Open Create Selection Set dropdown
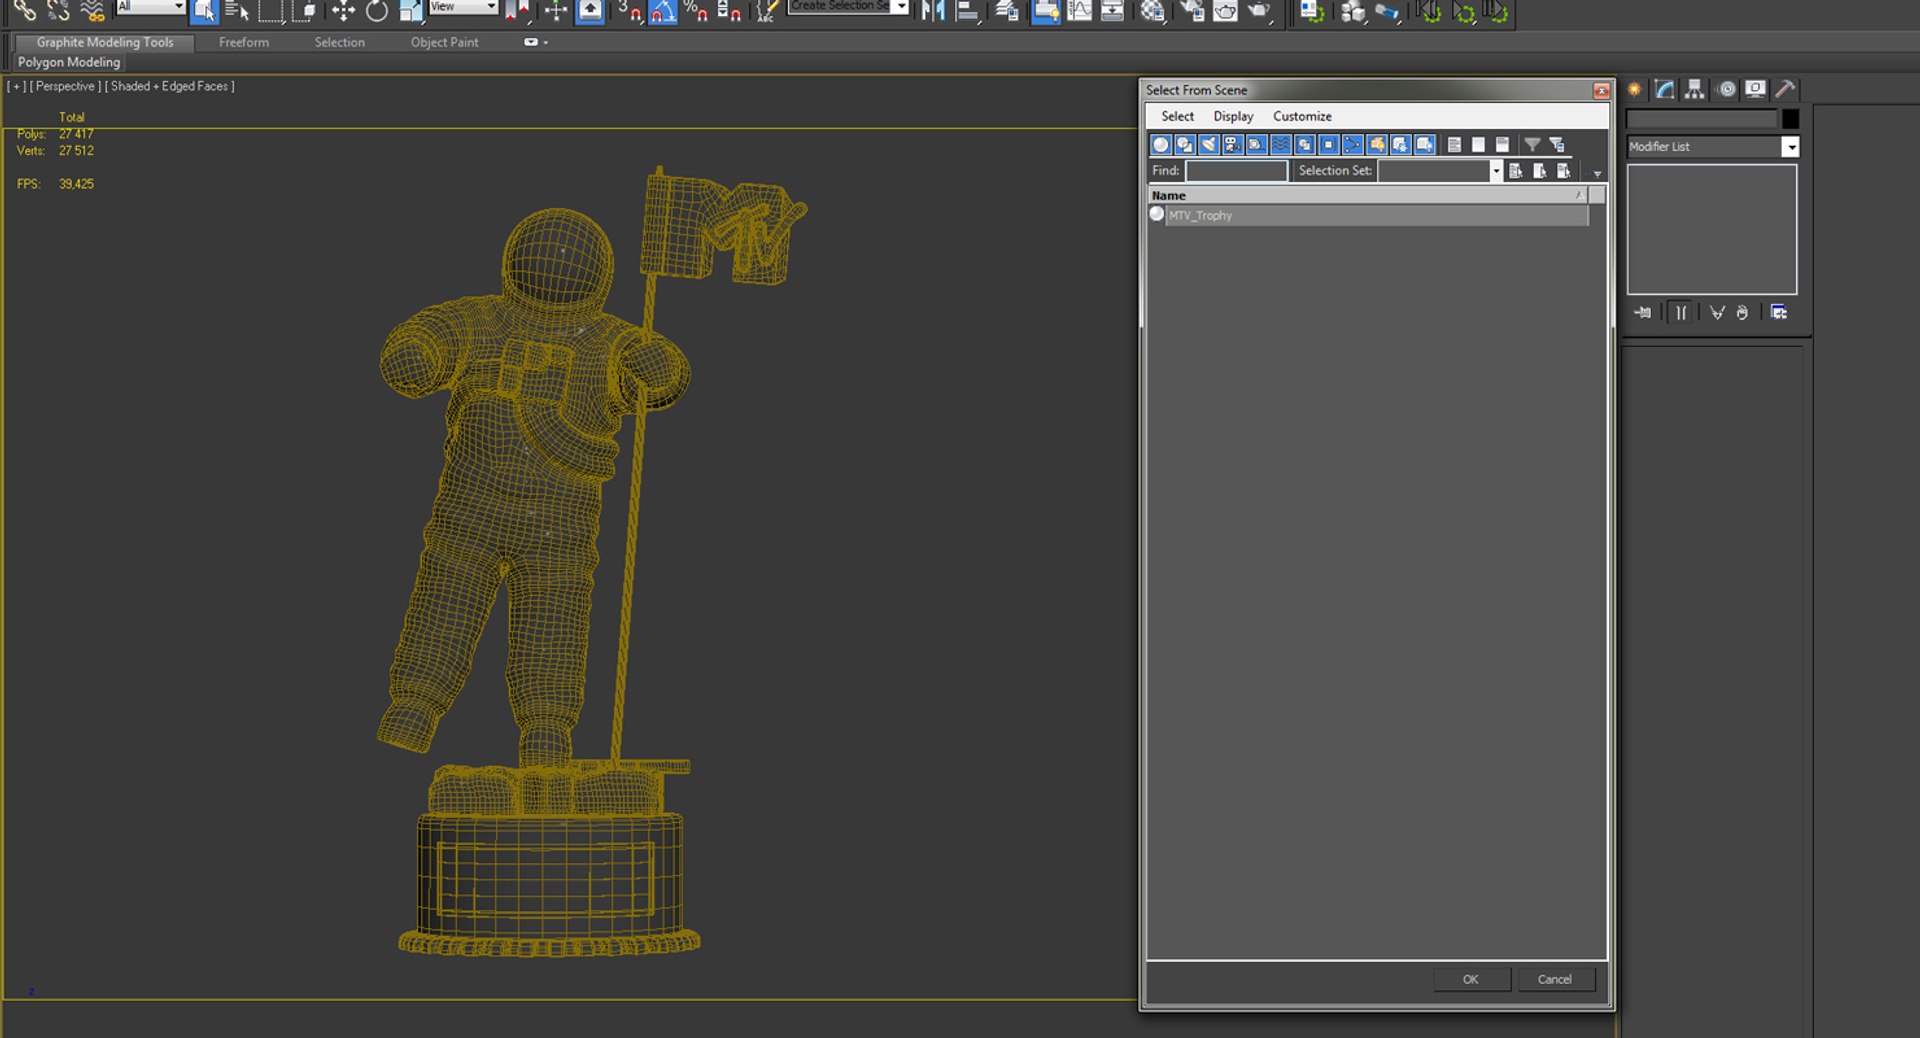 pos(901,6)
